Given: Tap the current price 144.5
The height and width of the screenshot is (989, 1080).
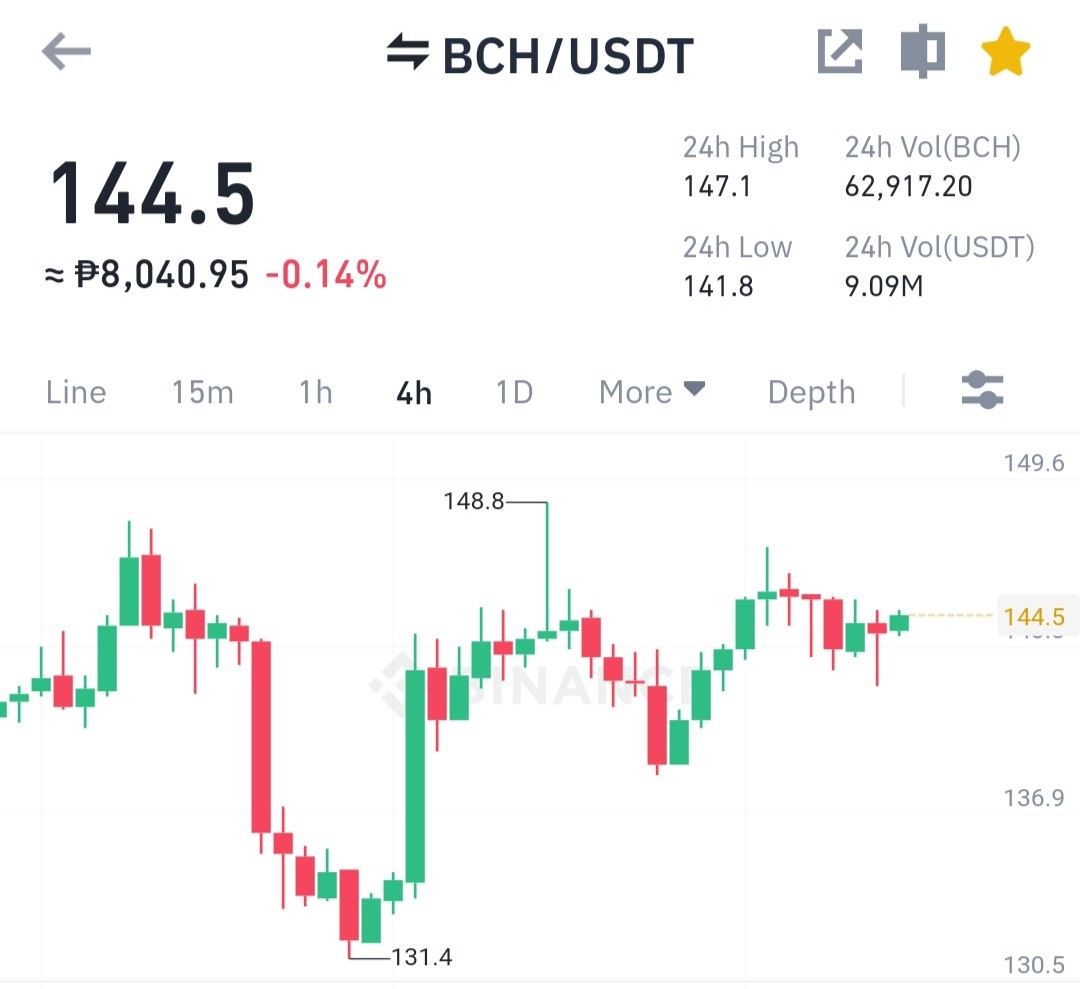Looking at the screenshot, I should pyautogui.click(x=153, y=194).
